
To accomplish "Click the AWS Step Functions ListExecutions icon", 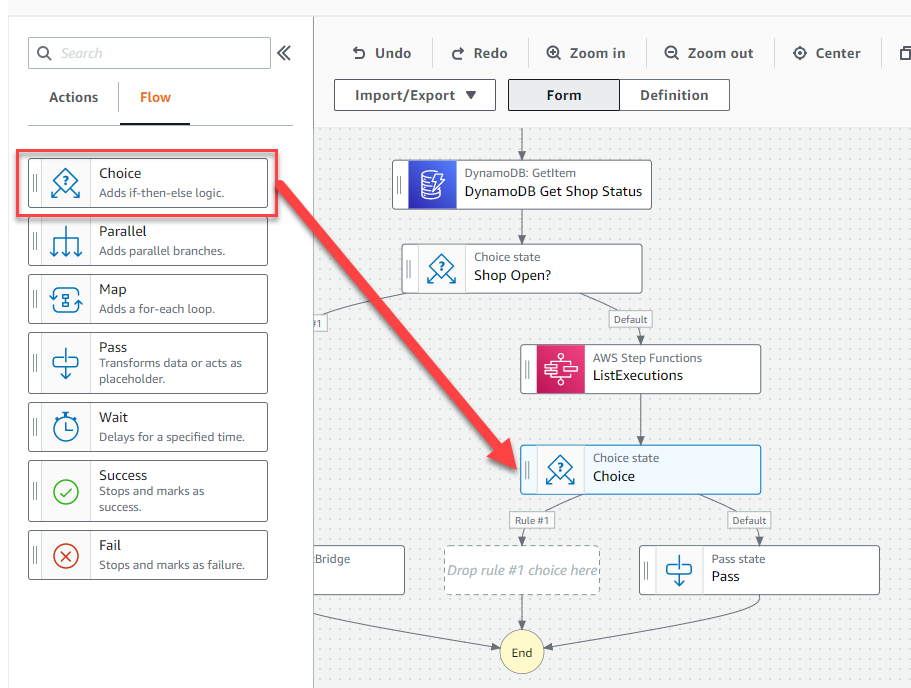I will click(561, 369).
